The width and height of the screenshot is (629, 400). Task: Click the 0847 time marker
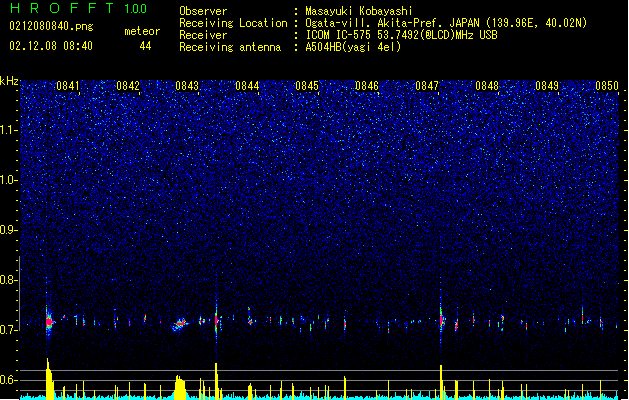[427, 86]
